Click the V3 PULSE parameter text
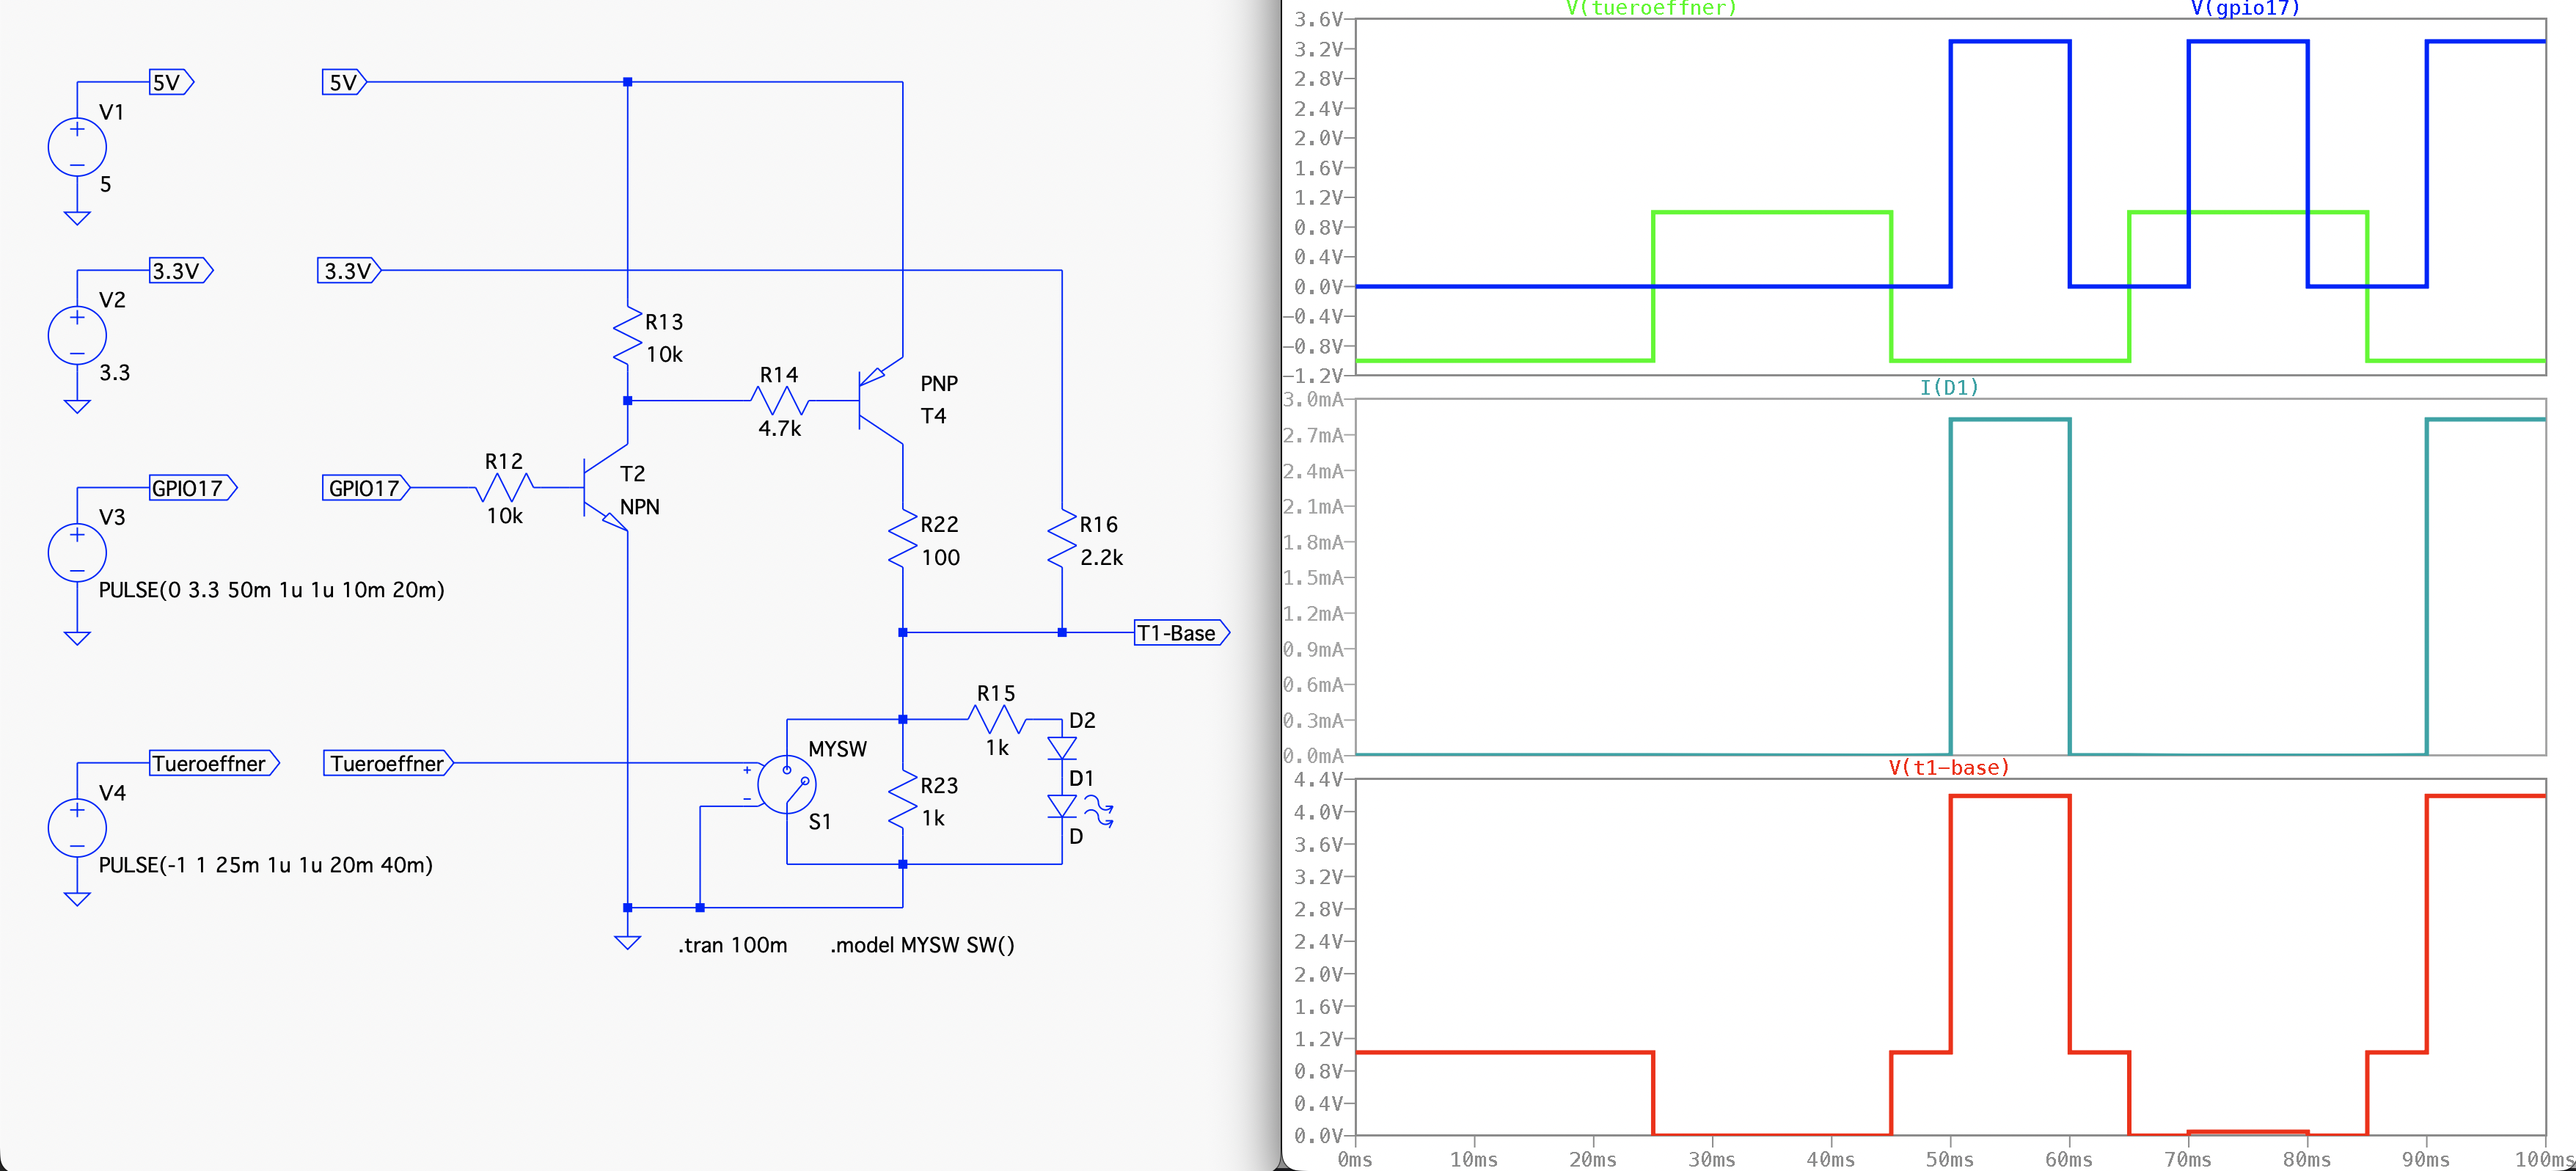The image size is (2576, 1171). 271,590
